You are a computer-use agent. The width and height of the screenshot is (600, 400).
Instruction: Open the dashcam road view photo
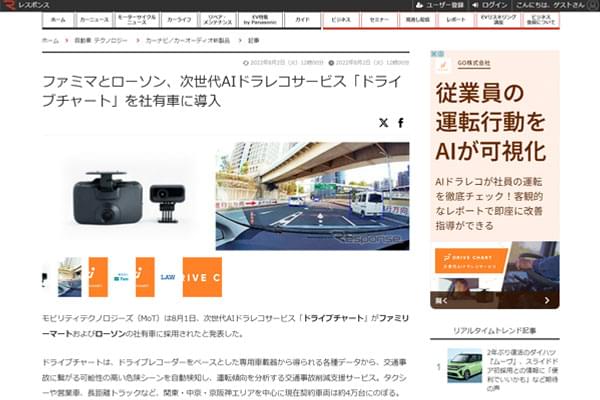pos(312,196)
